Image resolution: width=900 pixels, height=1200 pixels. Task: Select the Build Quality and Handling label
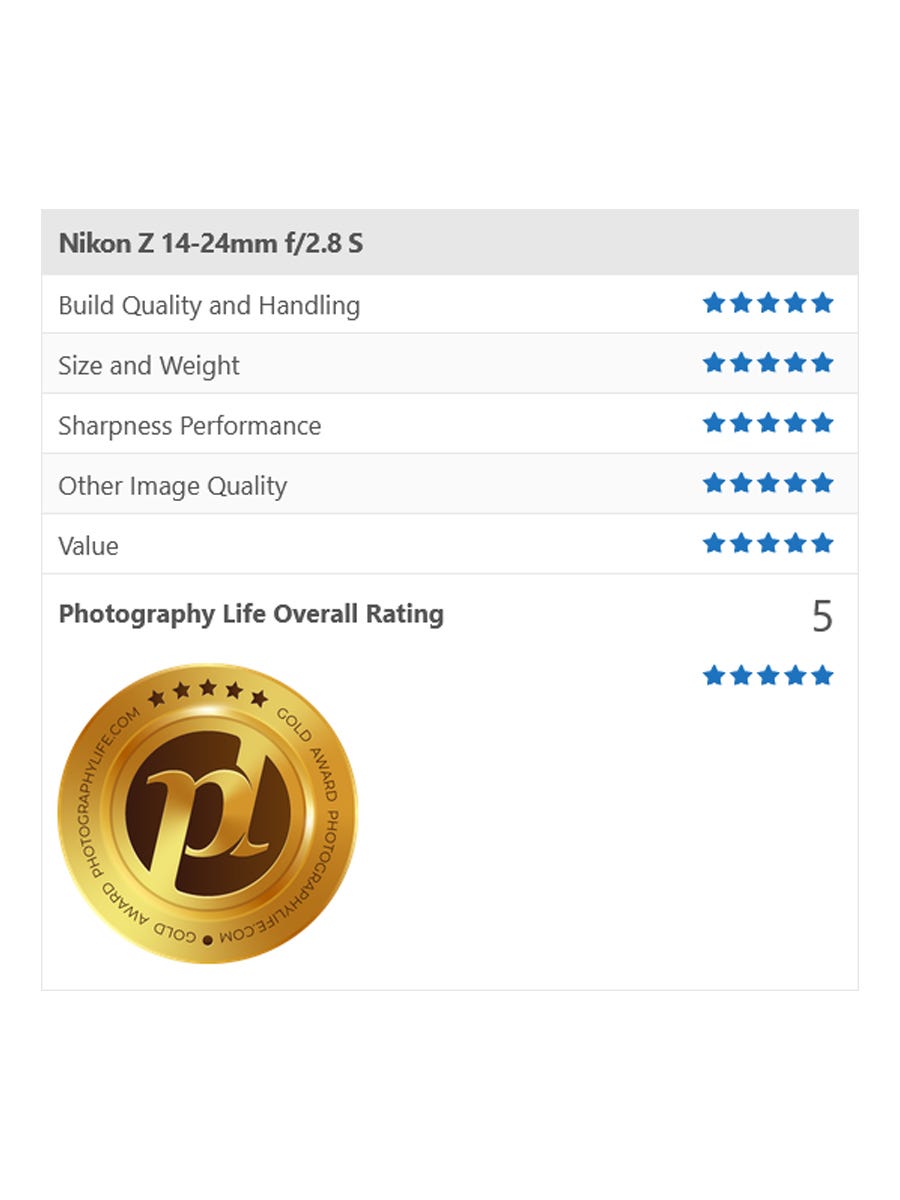209,305
